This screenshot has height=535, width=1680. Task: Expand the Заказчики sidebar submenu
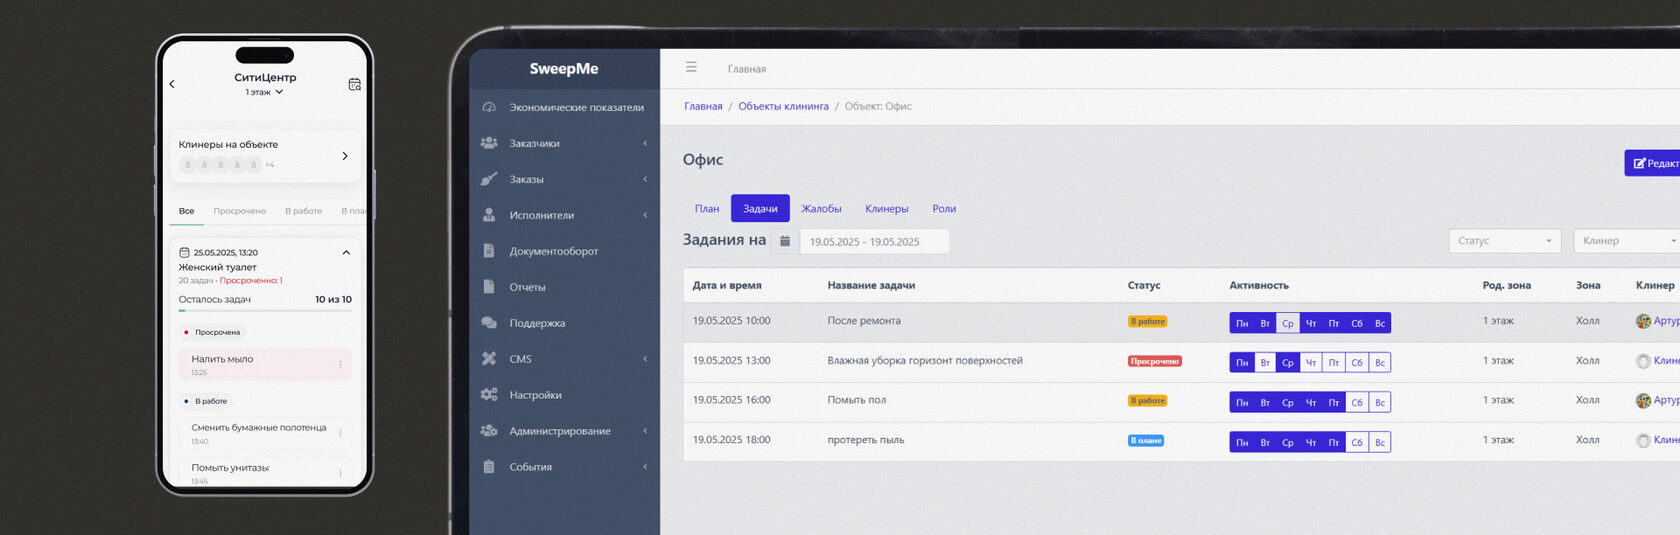645,143
